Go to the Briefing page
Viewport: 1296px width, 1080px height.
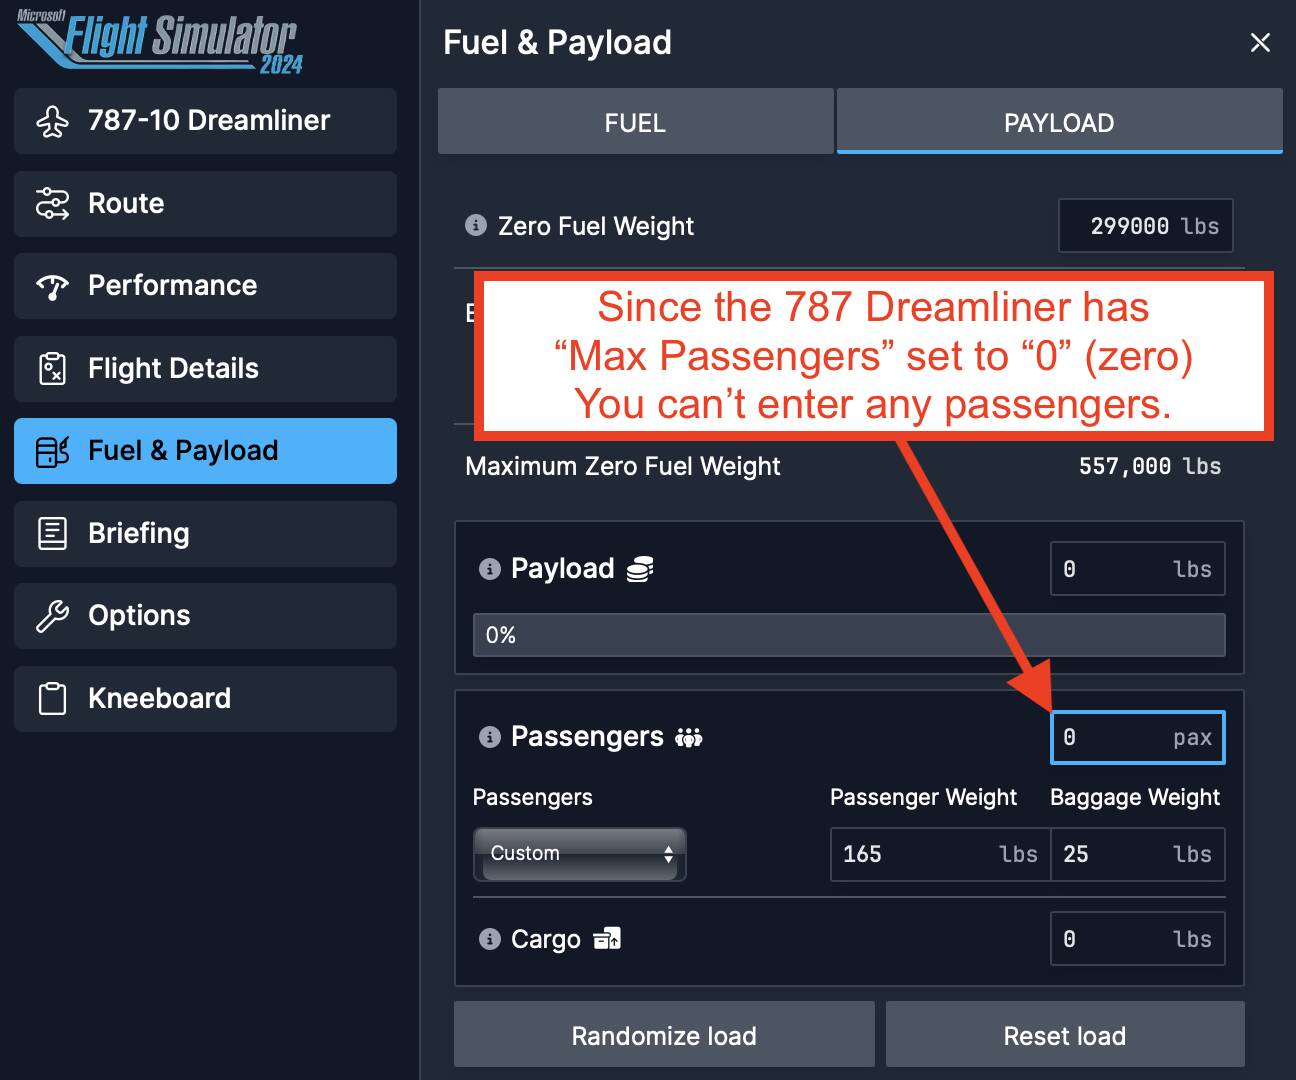205,534
